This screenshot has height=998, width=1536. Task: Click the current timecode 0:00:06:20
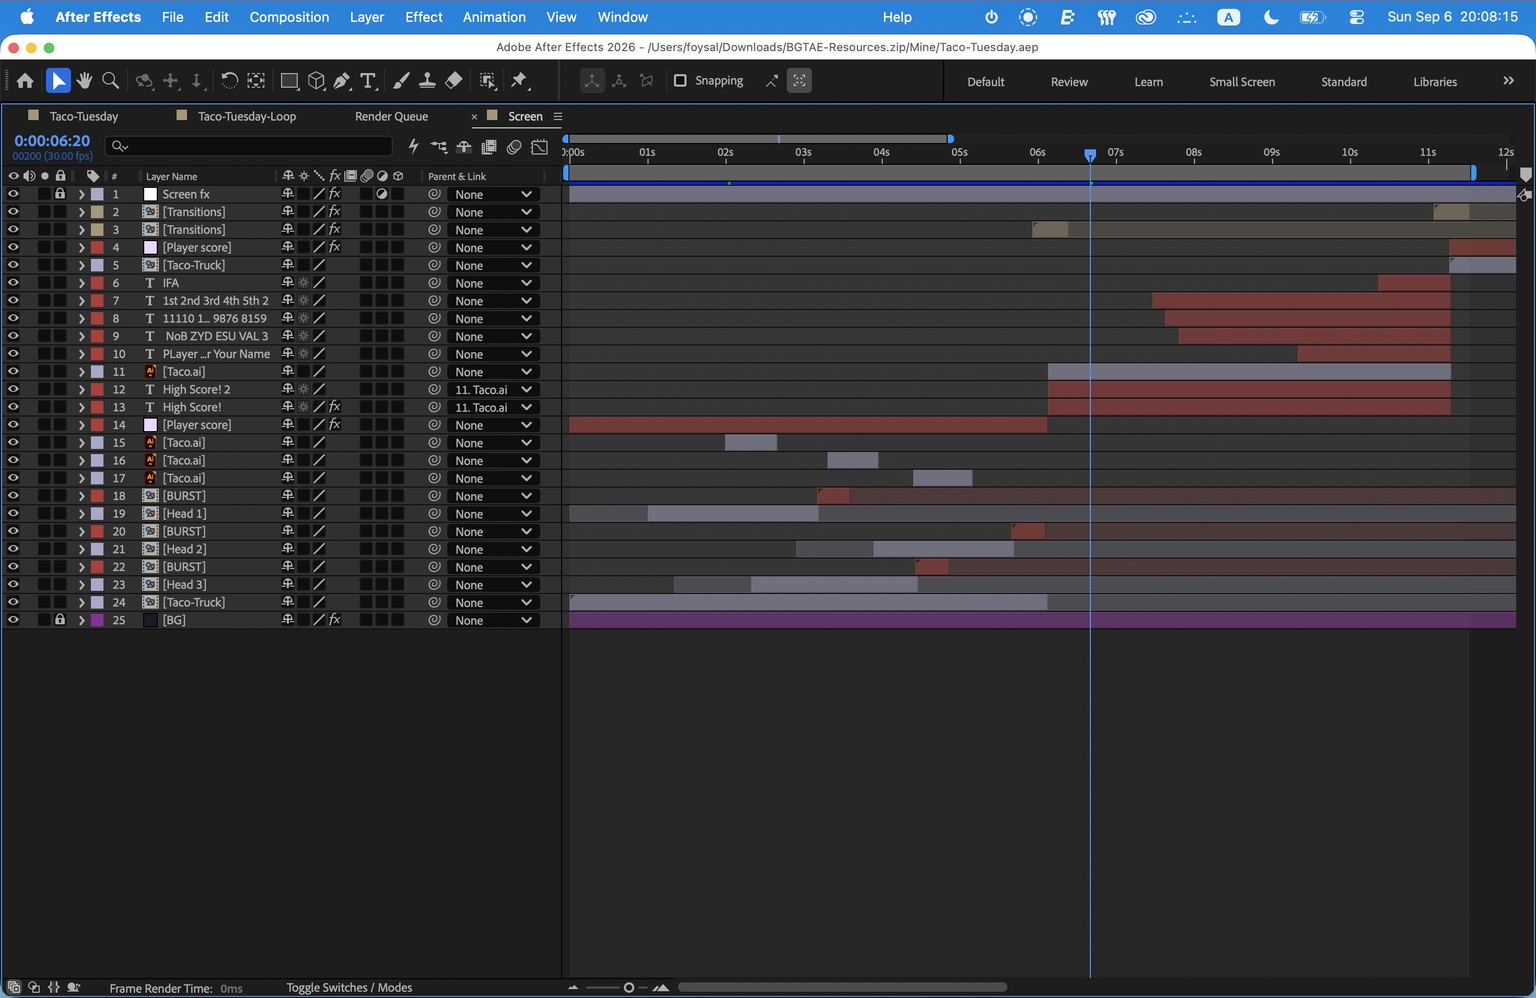(52, 141)
